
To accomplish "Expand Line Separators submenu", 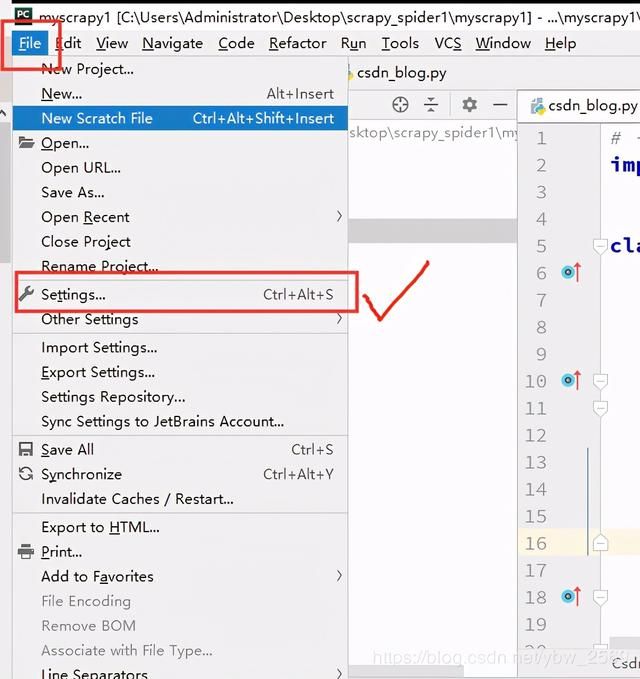I will (180, 673).
